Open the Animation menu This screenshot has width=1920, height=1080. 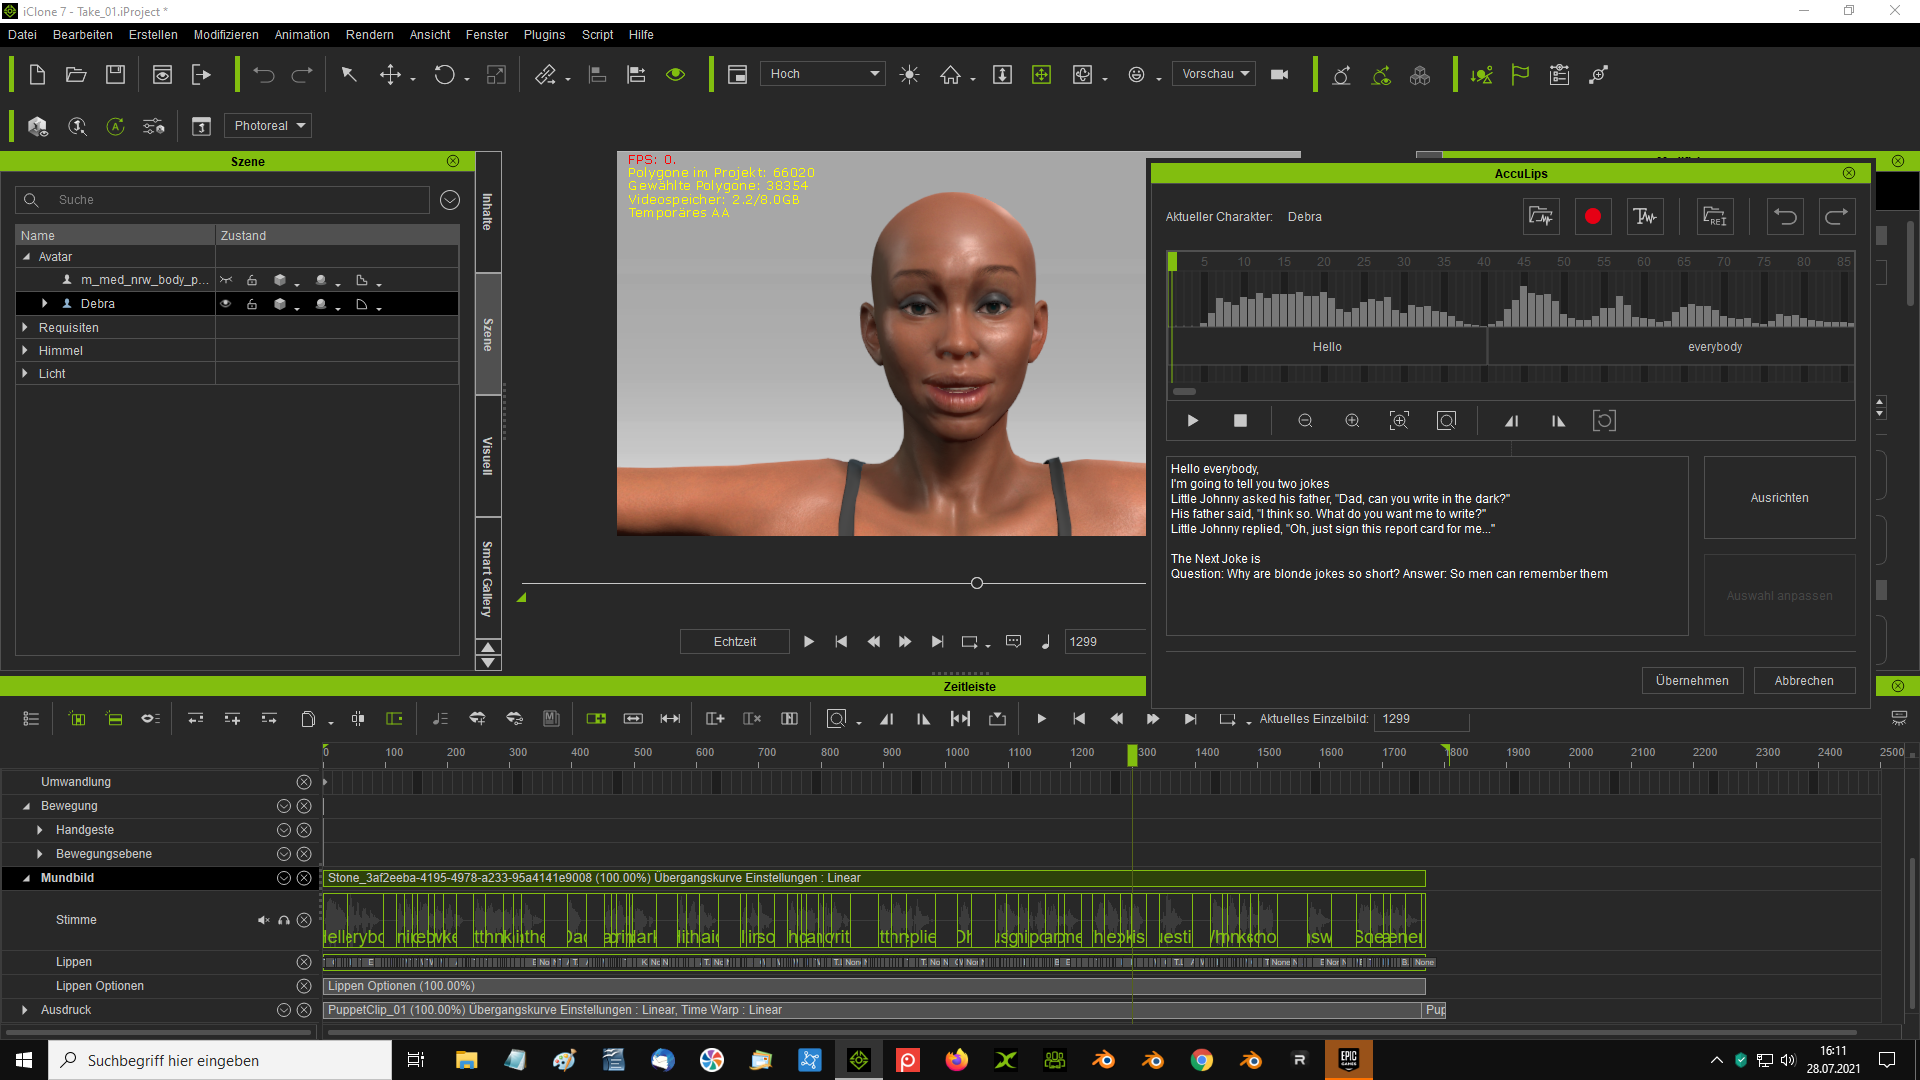coord(302,35)
